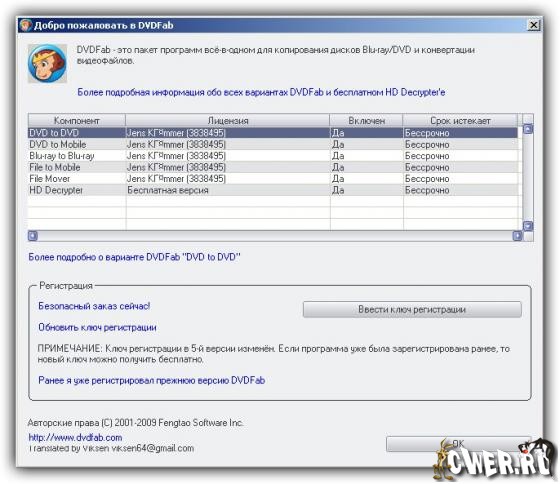
Task: Click the table's scroll left arrow
Action: (32, 236)
